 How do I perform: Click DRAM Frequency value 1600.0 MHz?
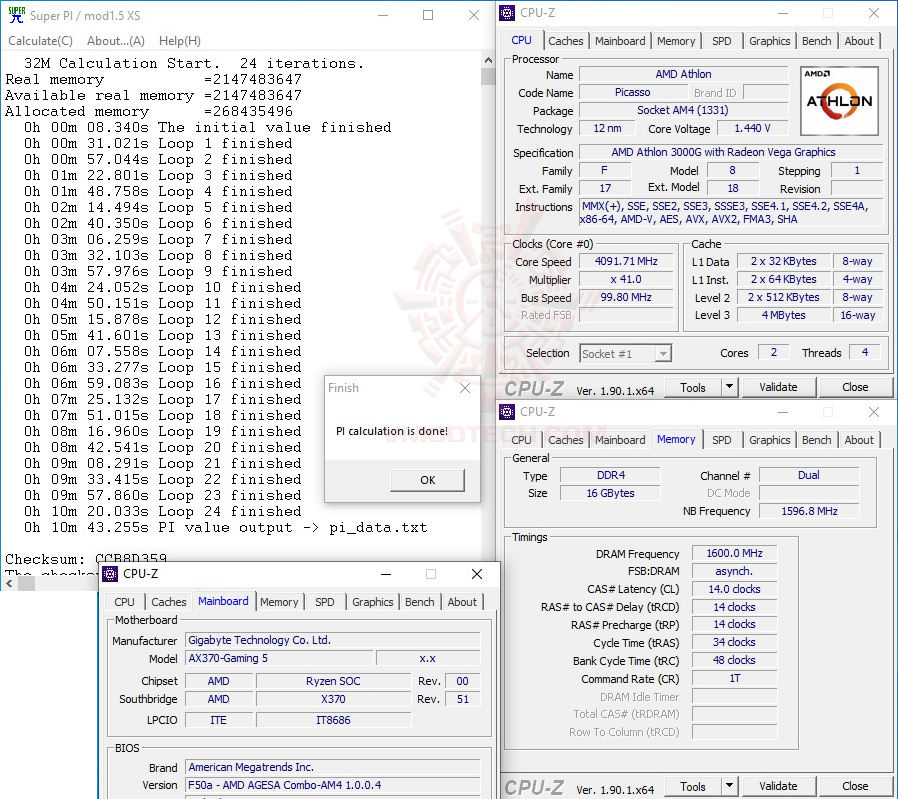tap(734, 553)
